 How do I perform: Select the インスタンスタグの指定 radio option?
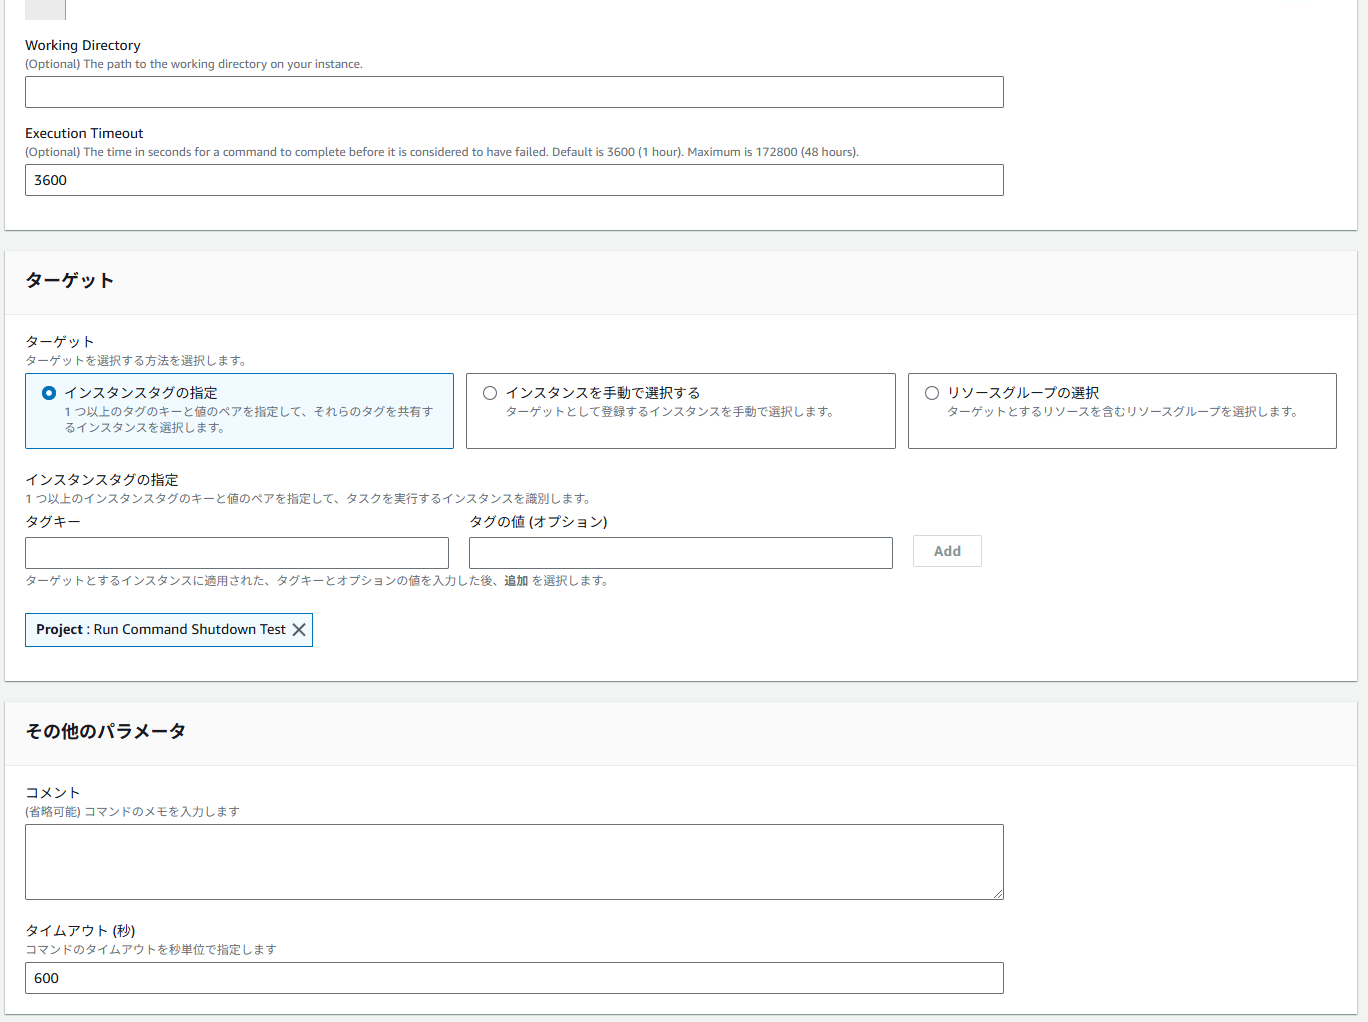pyautogui.click(x=49, y=393)
